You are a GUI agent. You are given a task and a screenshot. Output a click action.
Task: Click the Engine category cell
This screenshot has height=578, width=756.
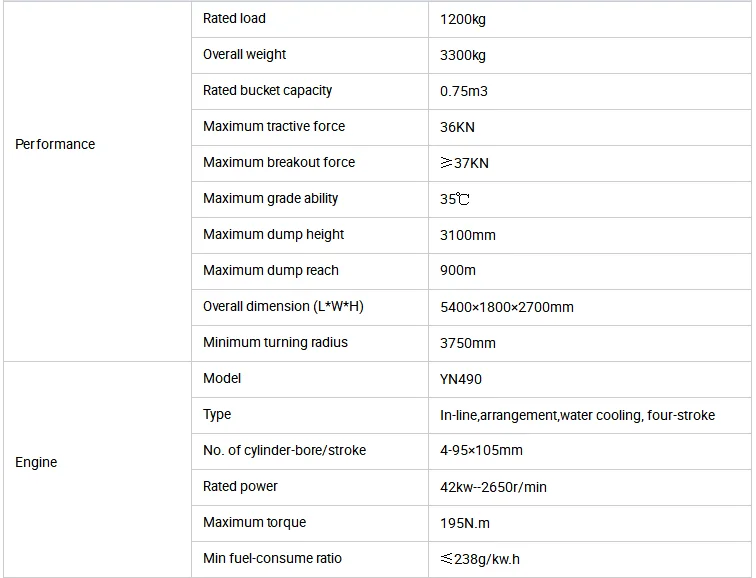point(36,462)
